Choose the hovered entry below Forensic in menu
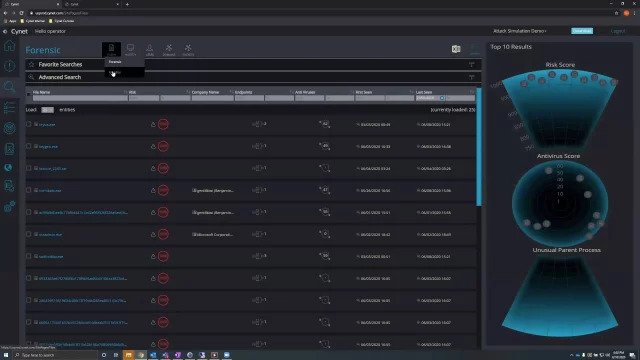This screenshot has width=640, height=360. click(x=124, y=72)
